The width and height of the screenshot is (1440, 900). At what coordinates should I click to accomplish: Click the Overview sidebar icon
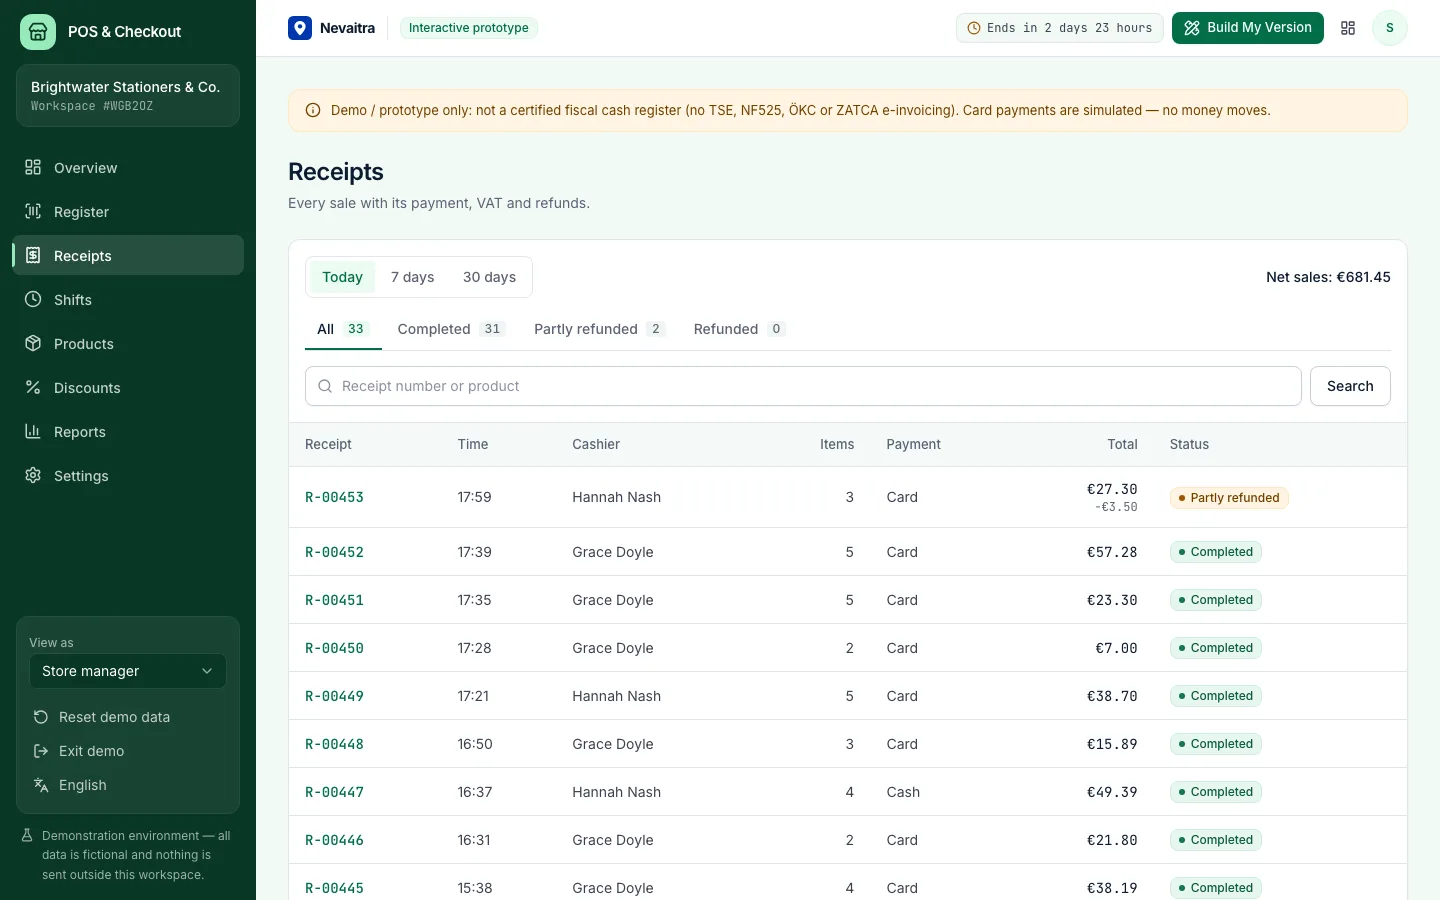click(x=33, y=167)
